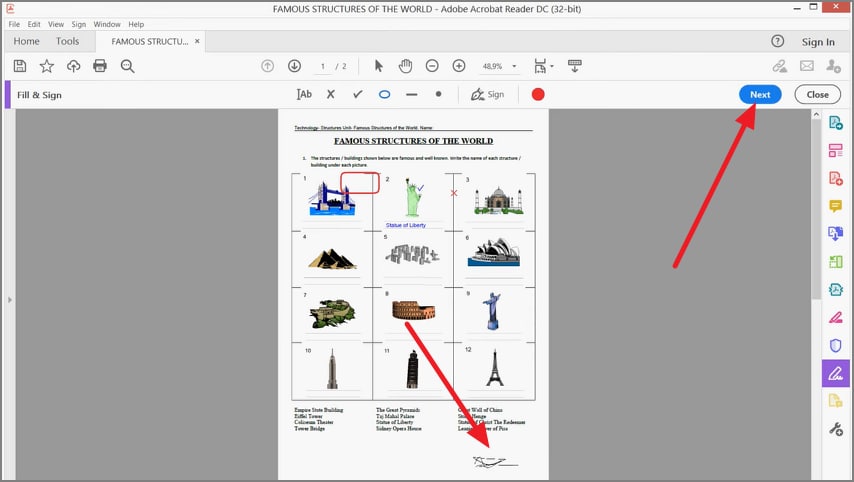Select the circle shape tool
Image resolution: width=854 pixels, height=482 pixels.
click(x=385, y=94)
